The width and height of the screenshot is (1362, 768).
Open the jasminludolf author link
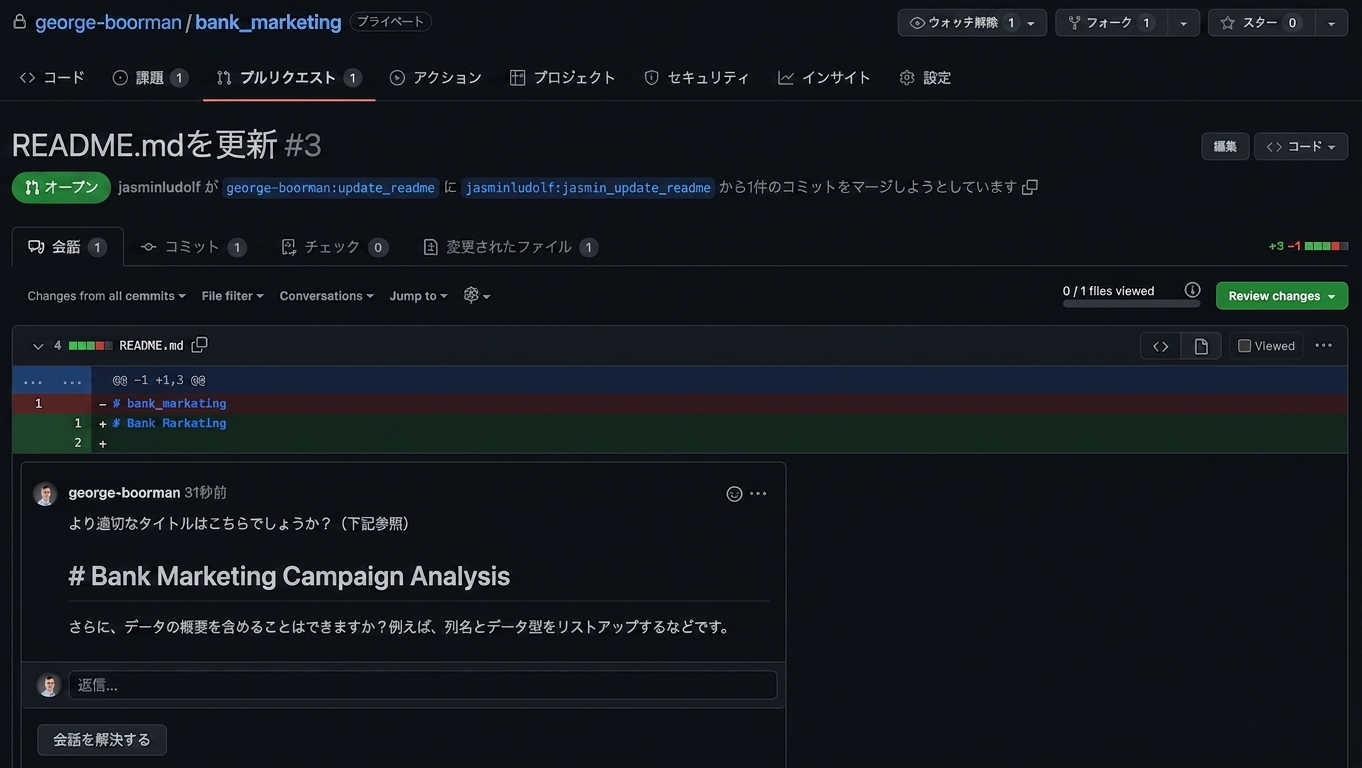coord(159,187)
